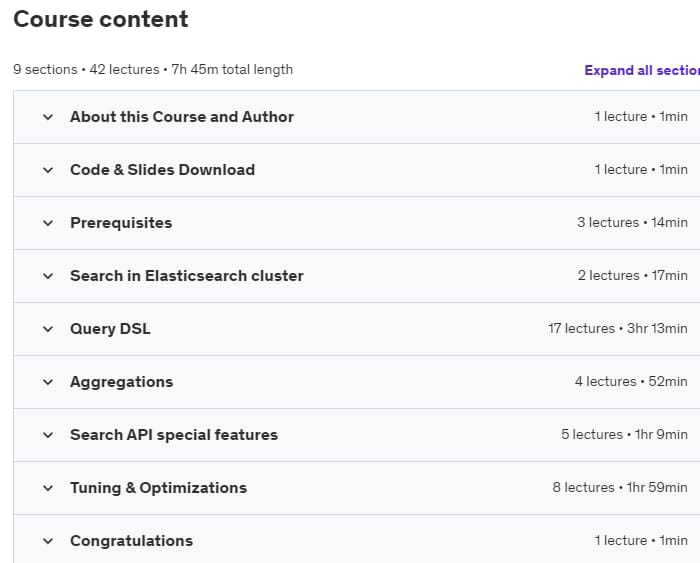Expand the Congratulations section chevron
The width and height of the screenshot is (700, 563).
coord(48,541)
